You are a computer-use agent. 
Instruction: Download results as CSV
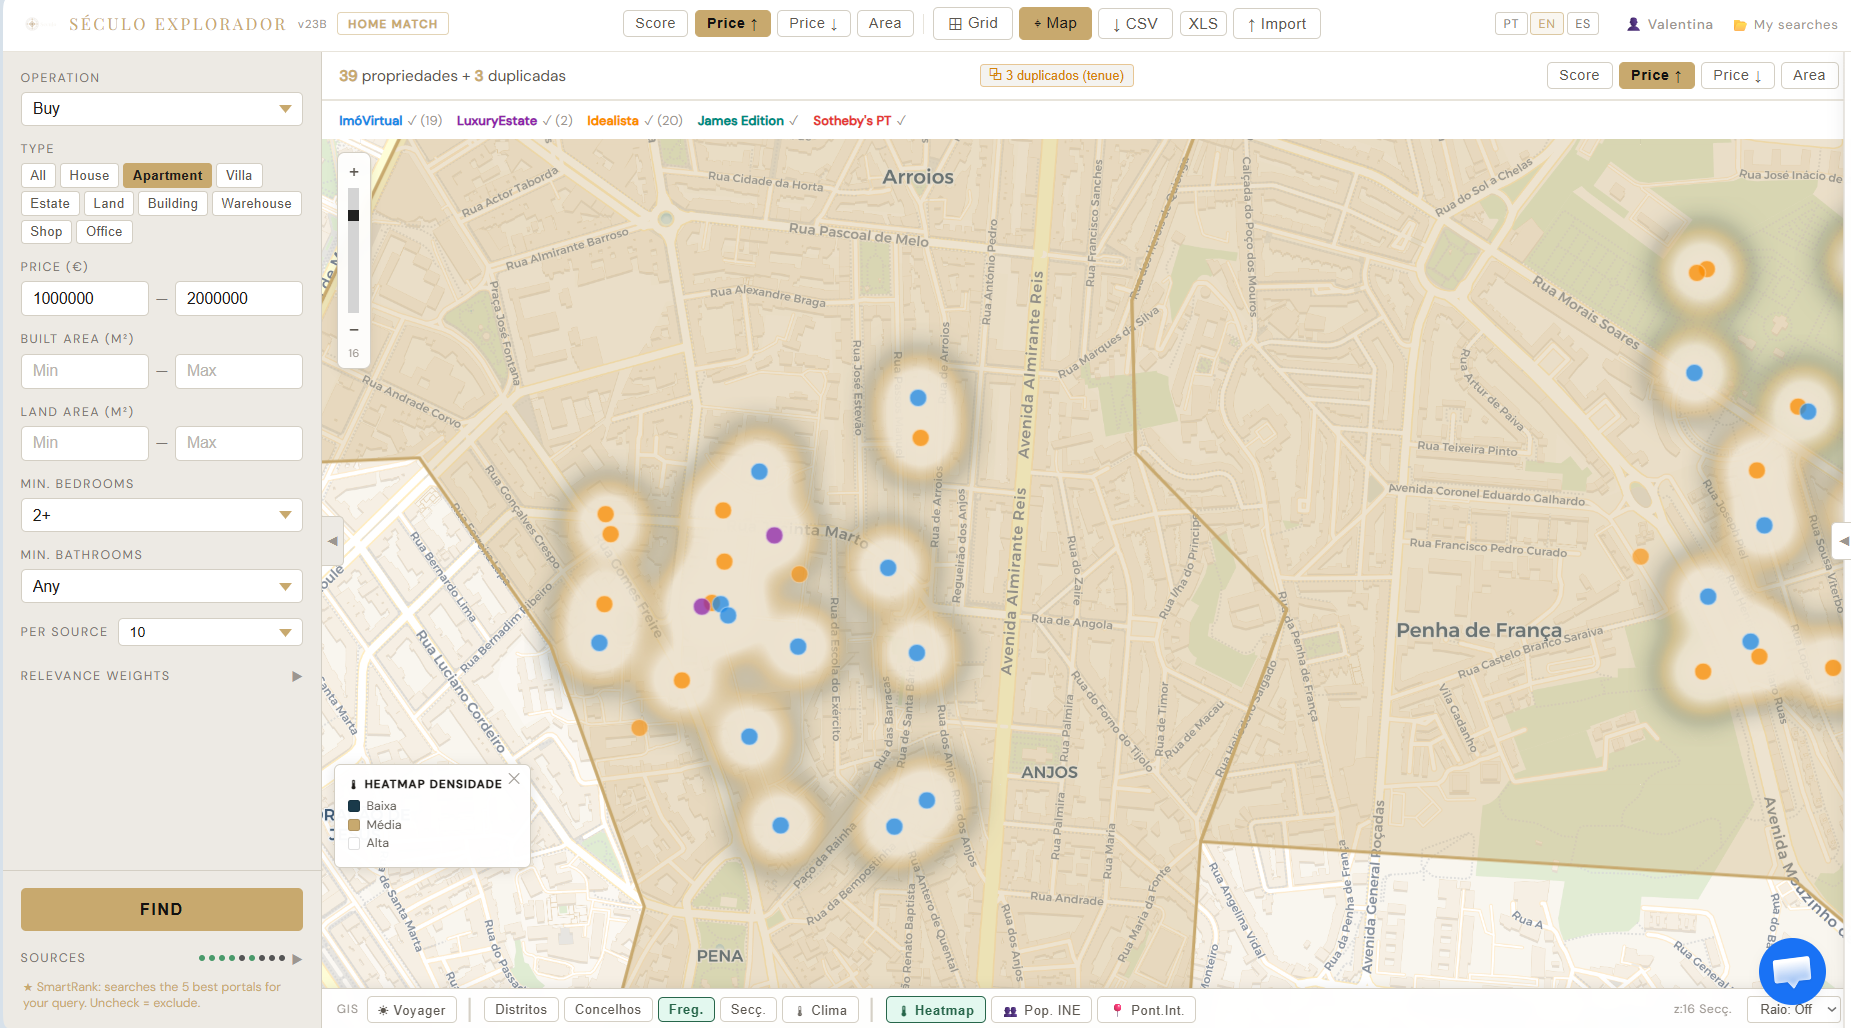pos(1135,24)
